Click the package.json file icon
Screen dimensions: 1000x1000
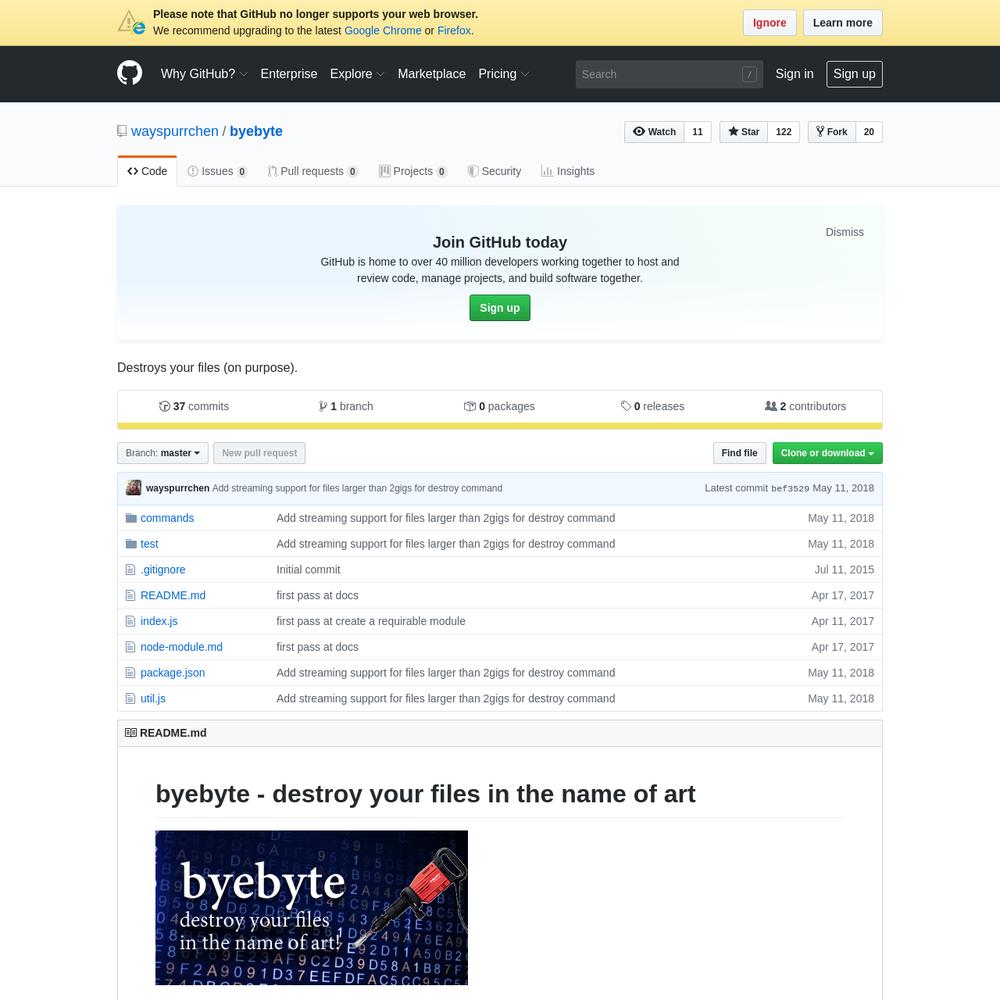(x=130, y=673)
